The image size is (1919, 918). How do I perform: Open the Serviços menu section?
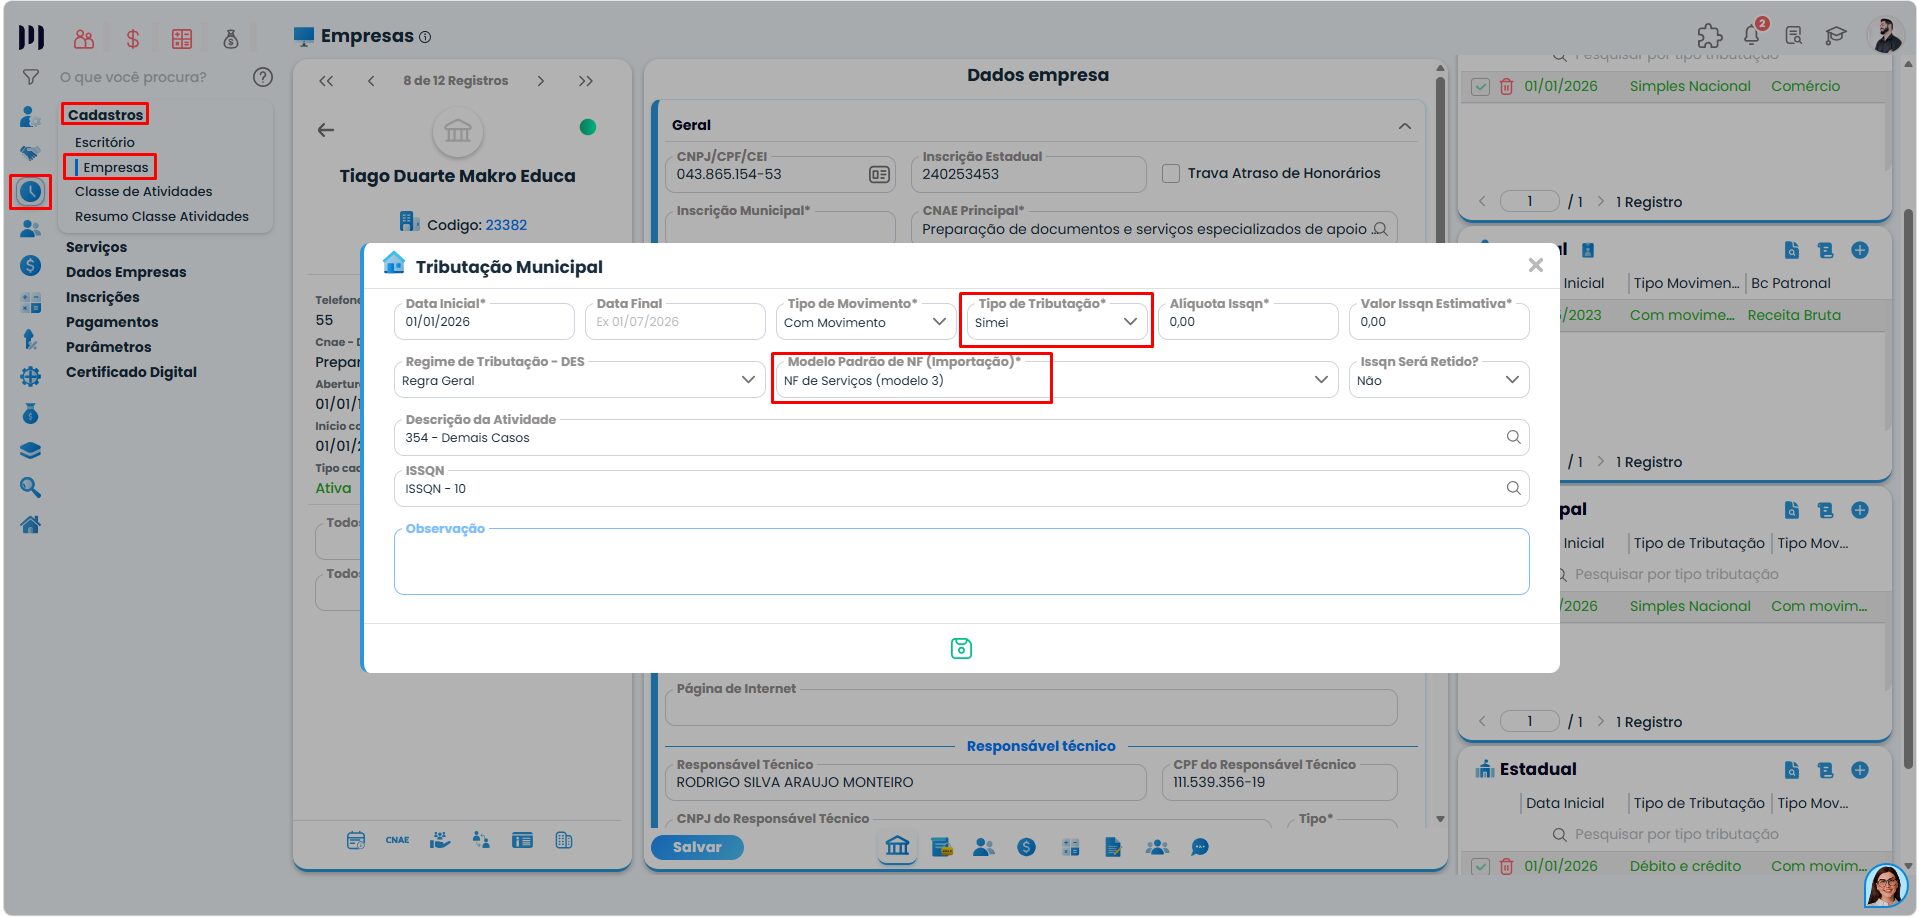96,247
